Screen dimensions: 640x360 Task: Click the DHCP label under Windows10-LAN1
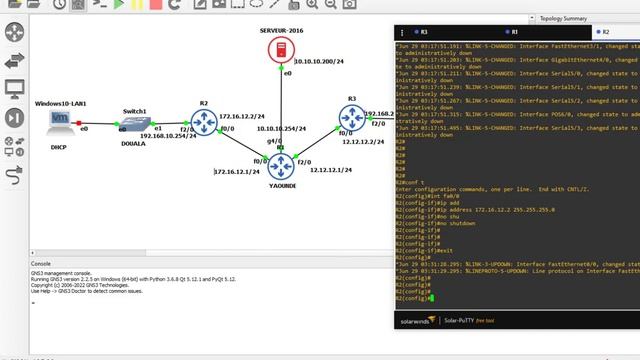pos(59,147)
